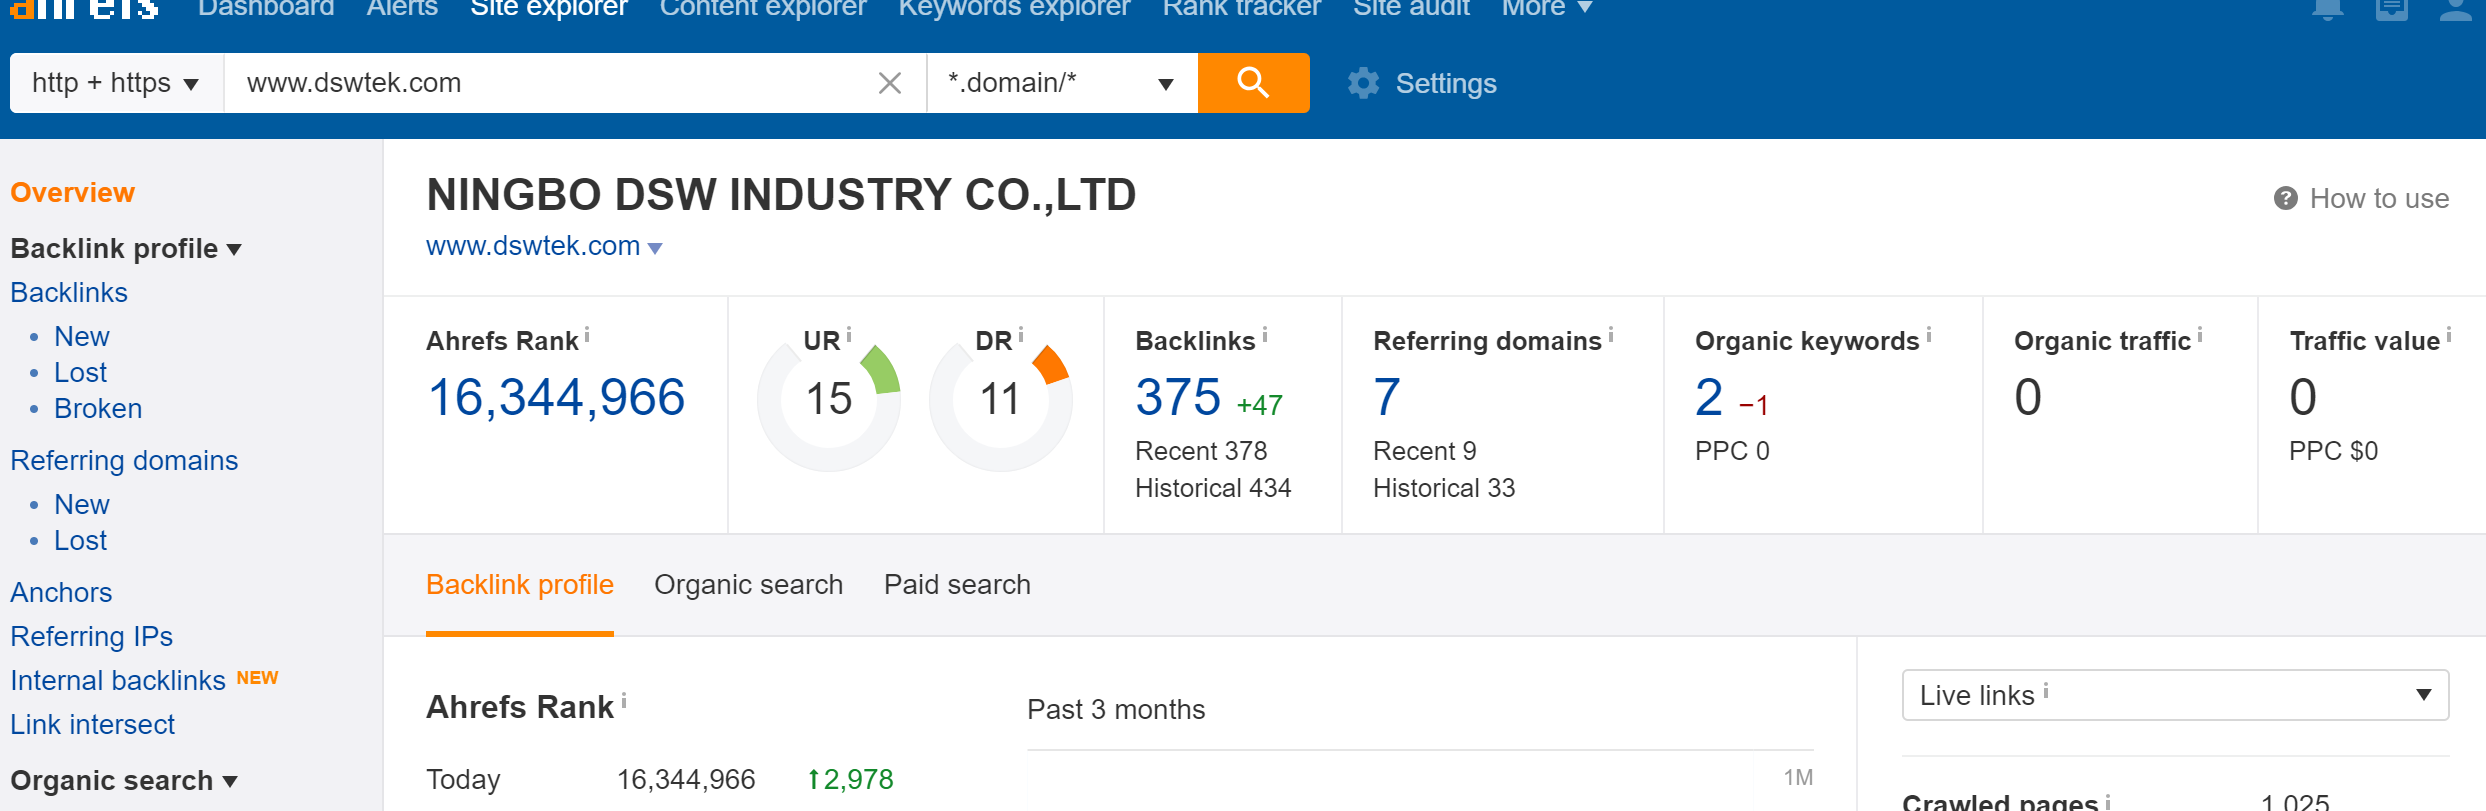Clear the URL field with the X icon
The height and width of the screenshot is (811, 2486).
point(889,83)
